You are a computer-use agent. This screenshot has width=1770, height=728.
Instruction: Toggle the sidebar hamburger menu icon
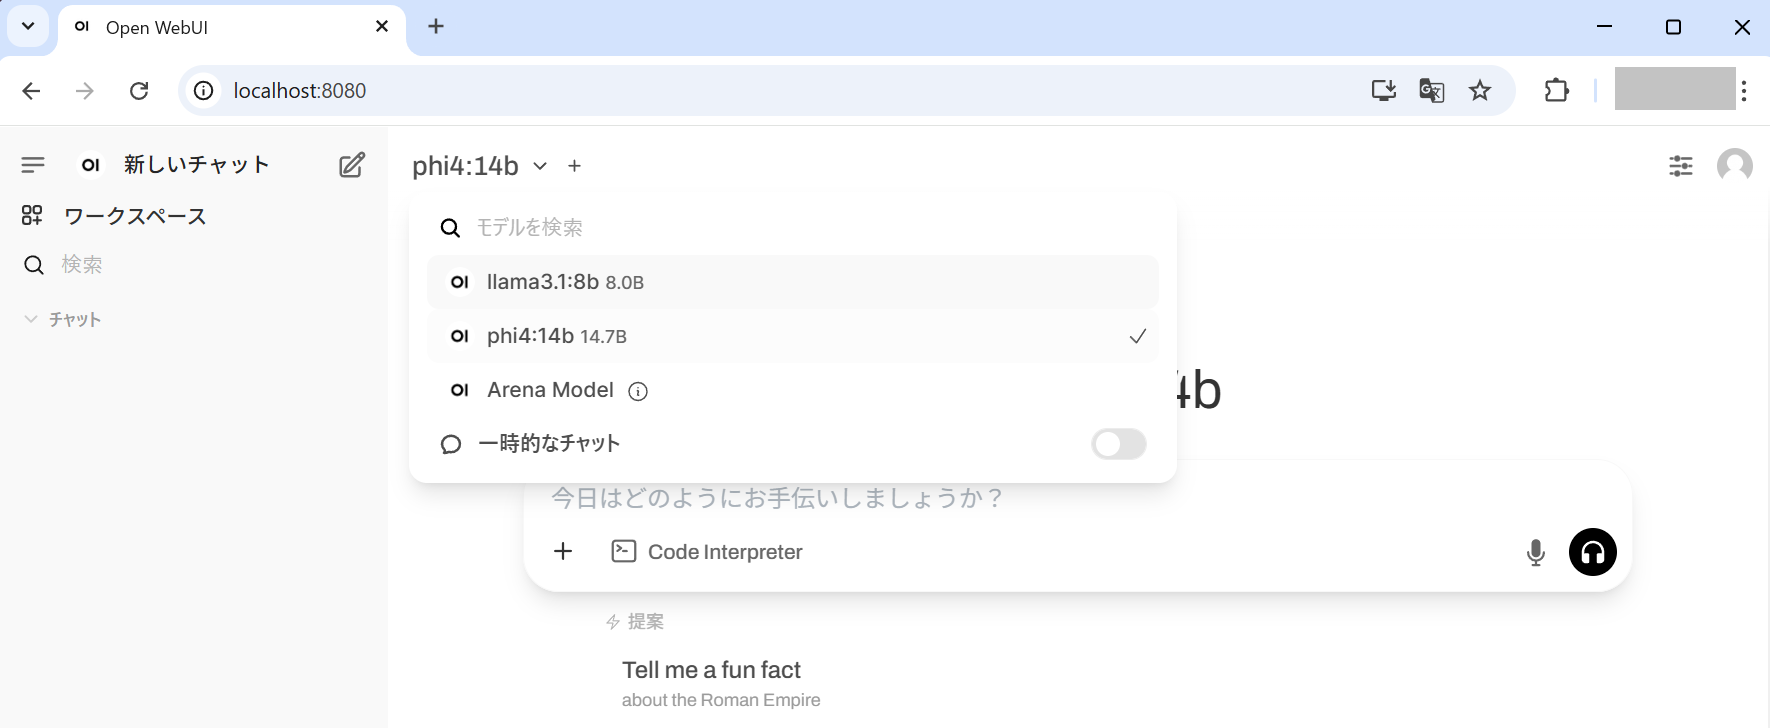[x=33, y=165]
